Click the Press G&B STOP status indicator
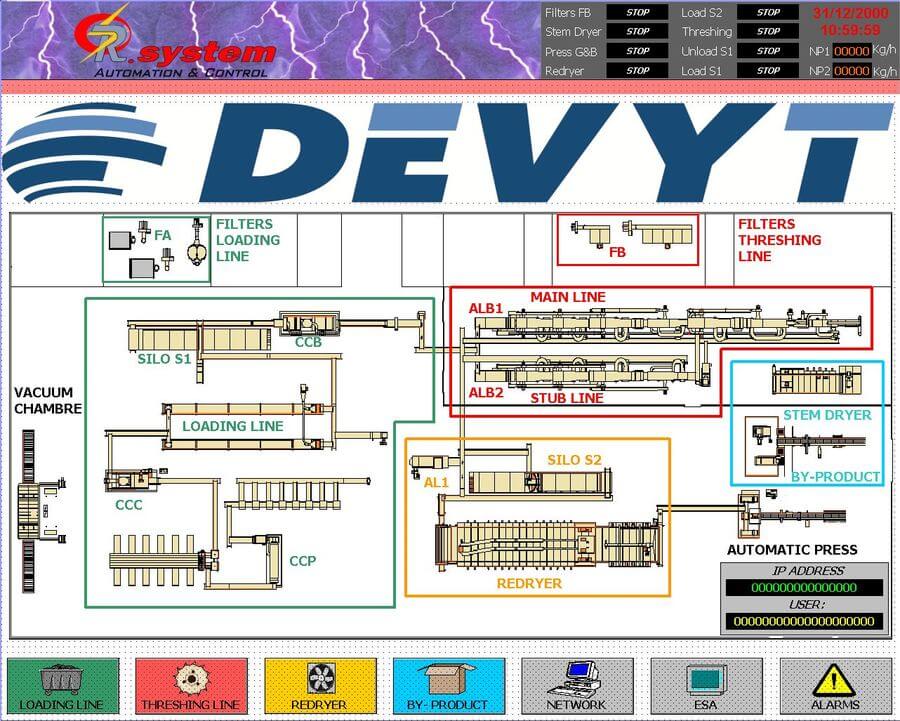Screen dimensions: 900x721 click(x=637, y=51)
